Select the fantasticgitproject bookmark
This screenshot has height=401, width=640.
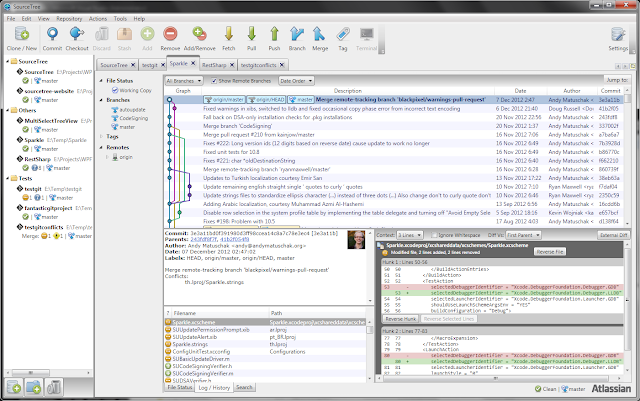tap(48, 208)
